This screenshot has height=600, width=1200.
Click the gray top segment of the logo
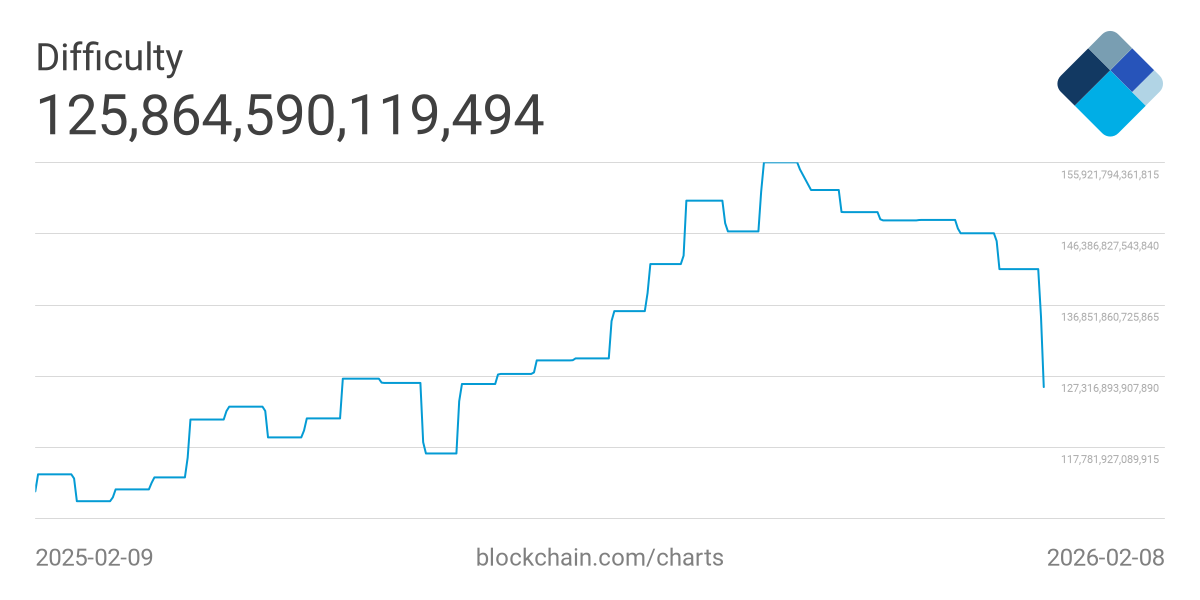[x=1109, y=48]
